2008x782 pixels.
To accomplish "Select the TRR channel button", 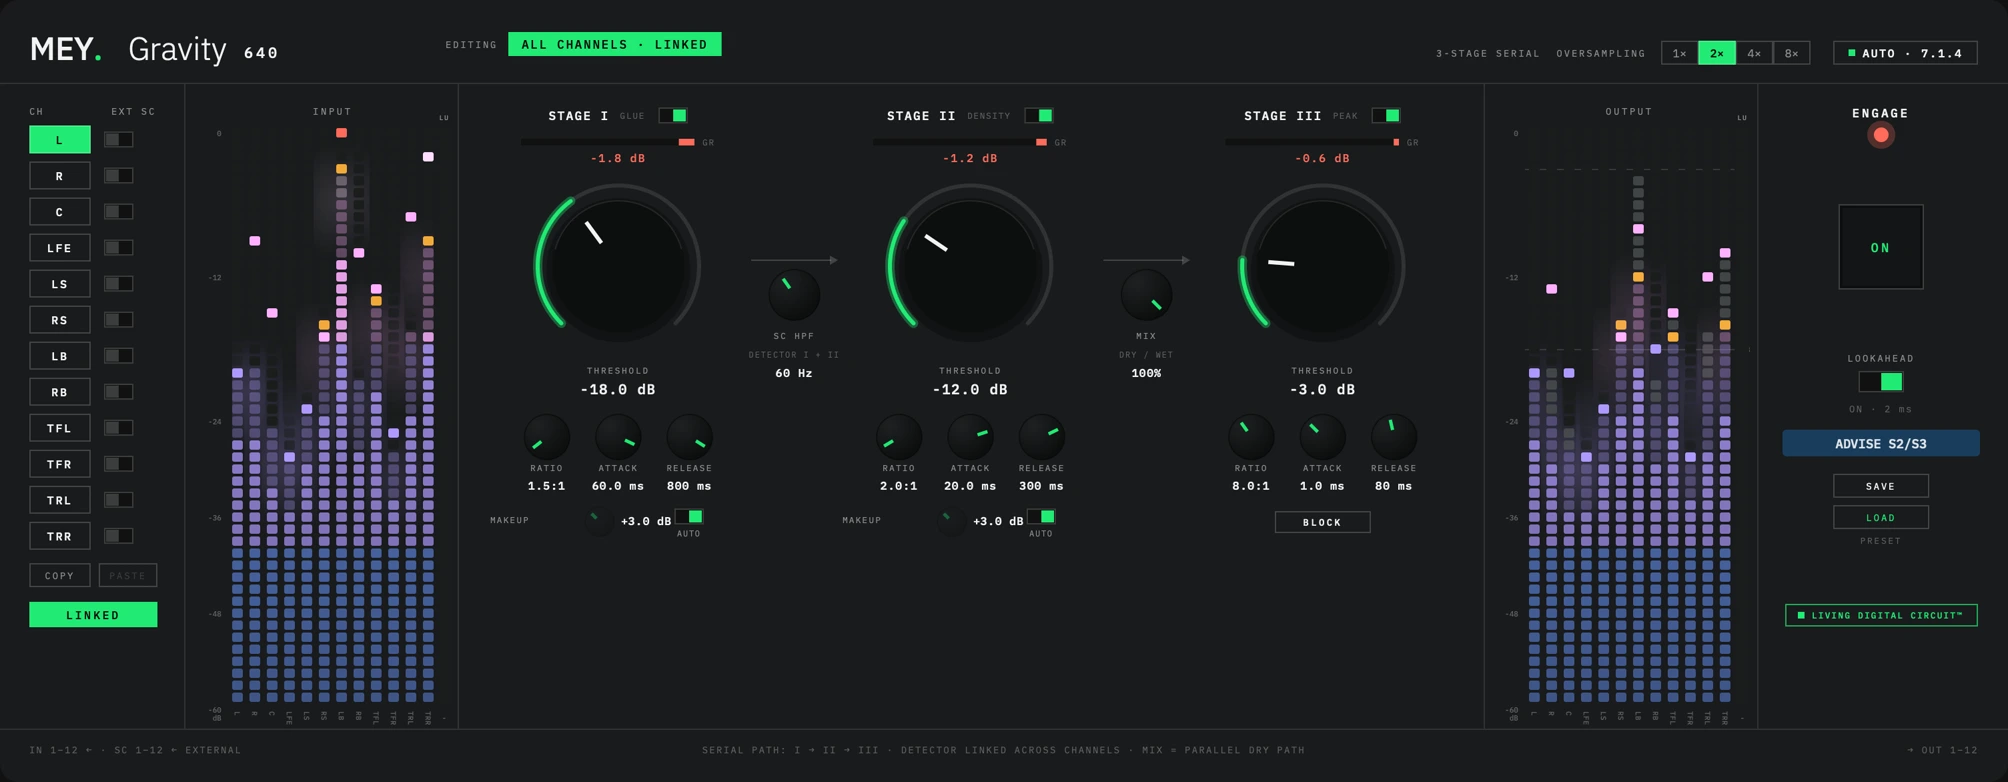I will (x=60, y=536).
